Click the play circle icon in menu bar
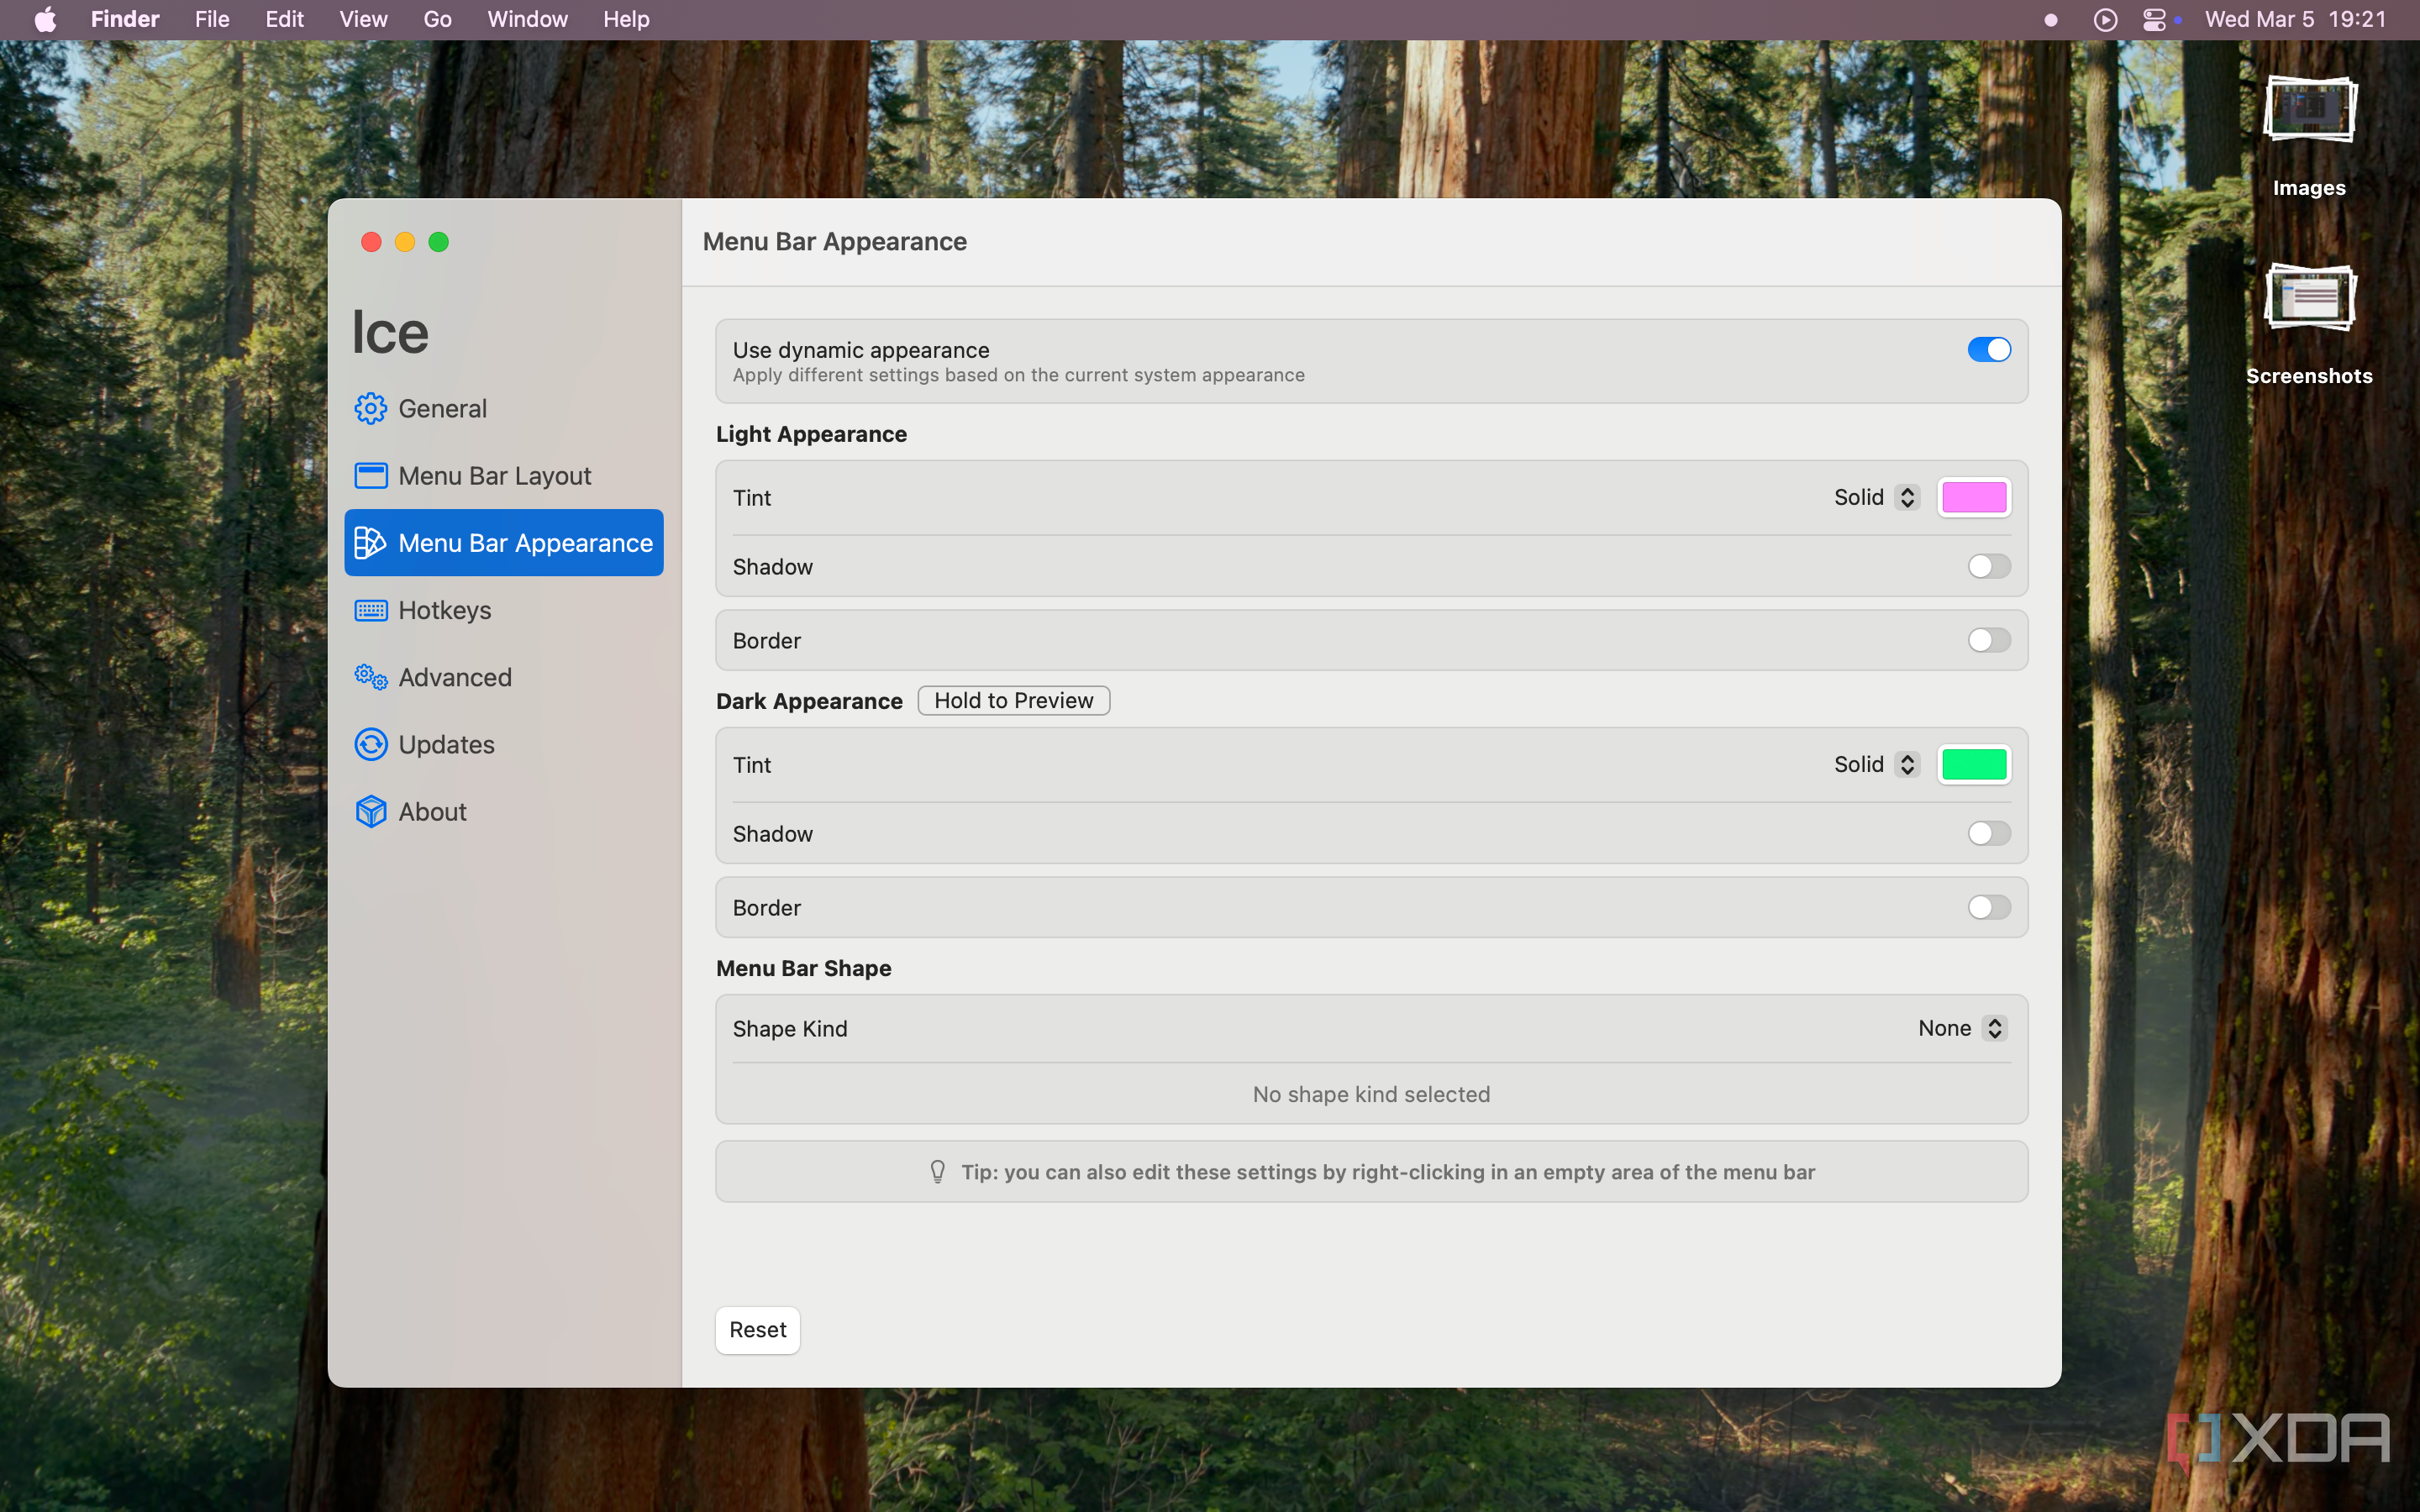Viewport: 2420px width, 1512px height. 2105,20
